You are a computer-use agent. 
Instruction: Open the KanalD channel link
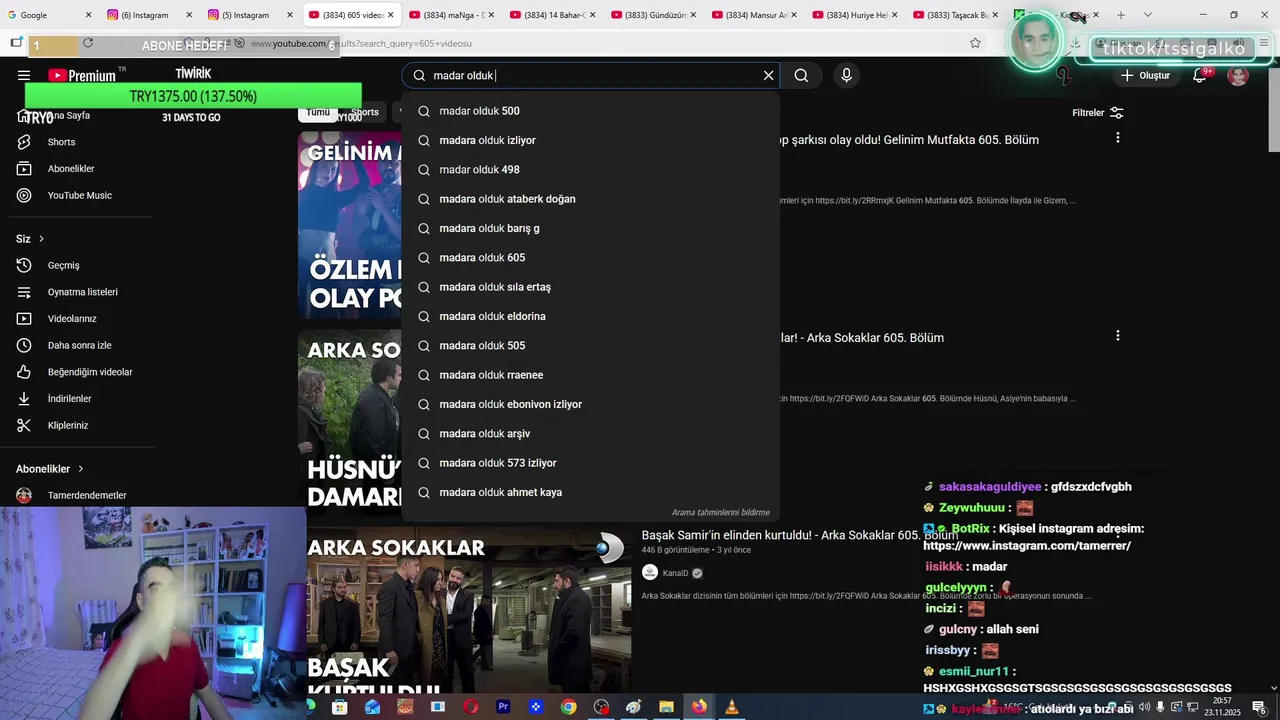point(675,573)
